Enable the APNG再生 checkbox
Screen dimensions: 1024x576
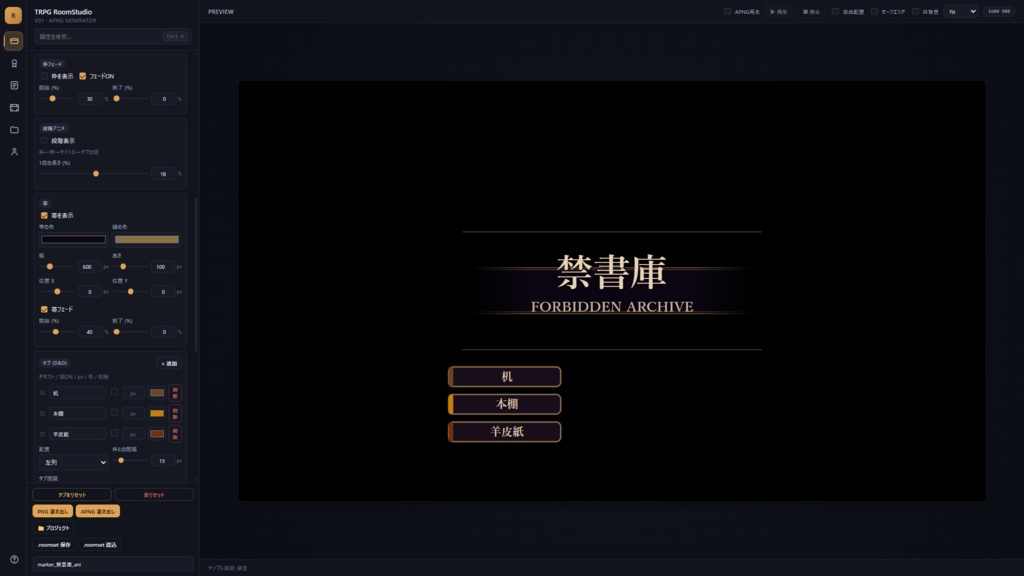(x=728, y=11)
